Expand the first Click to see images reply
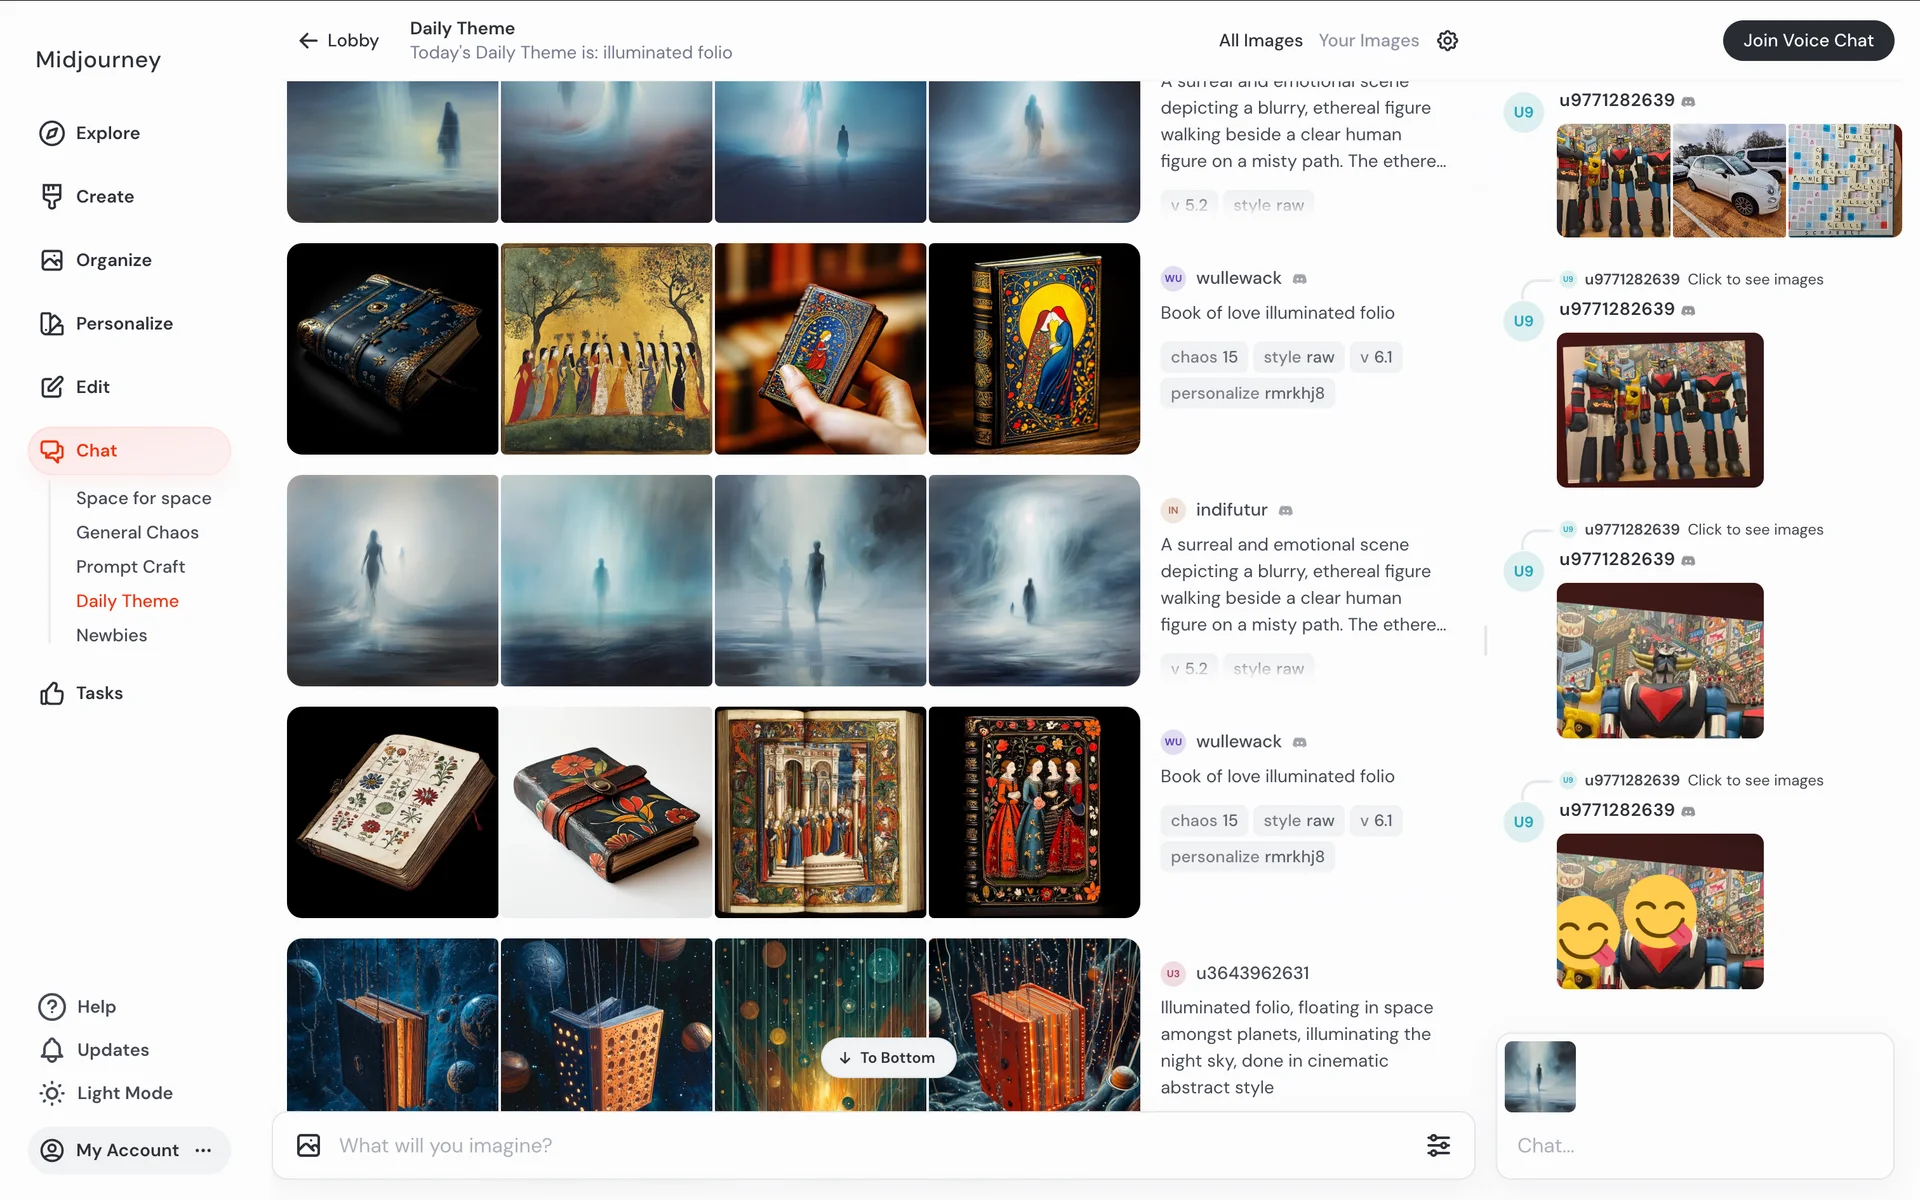This screenshot has width=1920, height=1200. 1754,279
